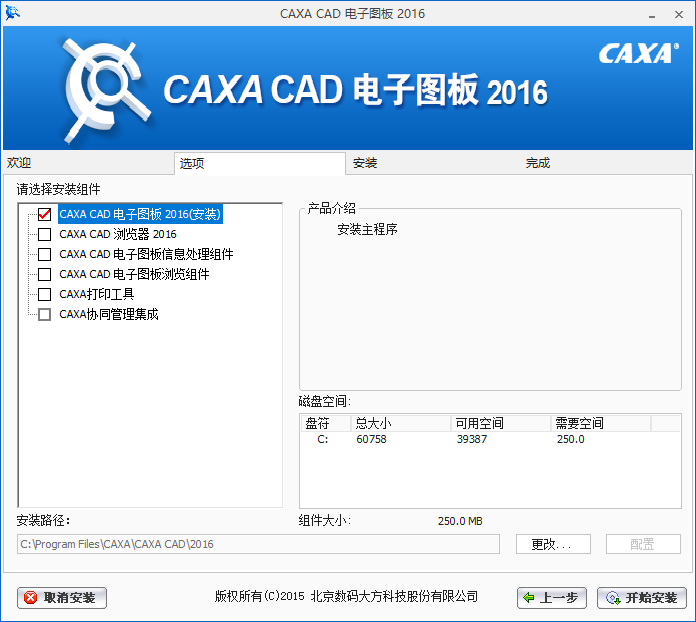Image resolution: width=696 pixels, height=622 pixels.
Task: Click the 盘符 column header
Action: [326, 424]
